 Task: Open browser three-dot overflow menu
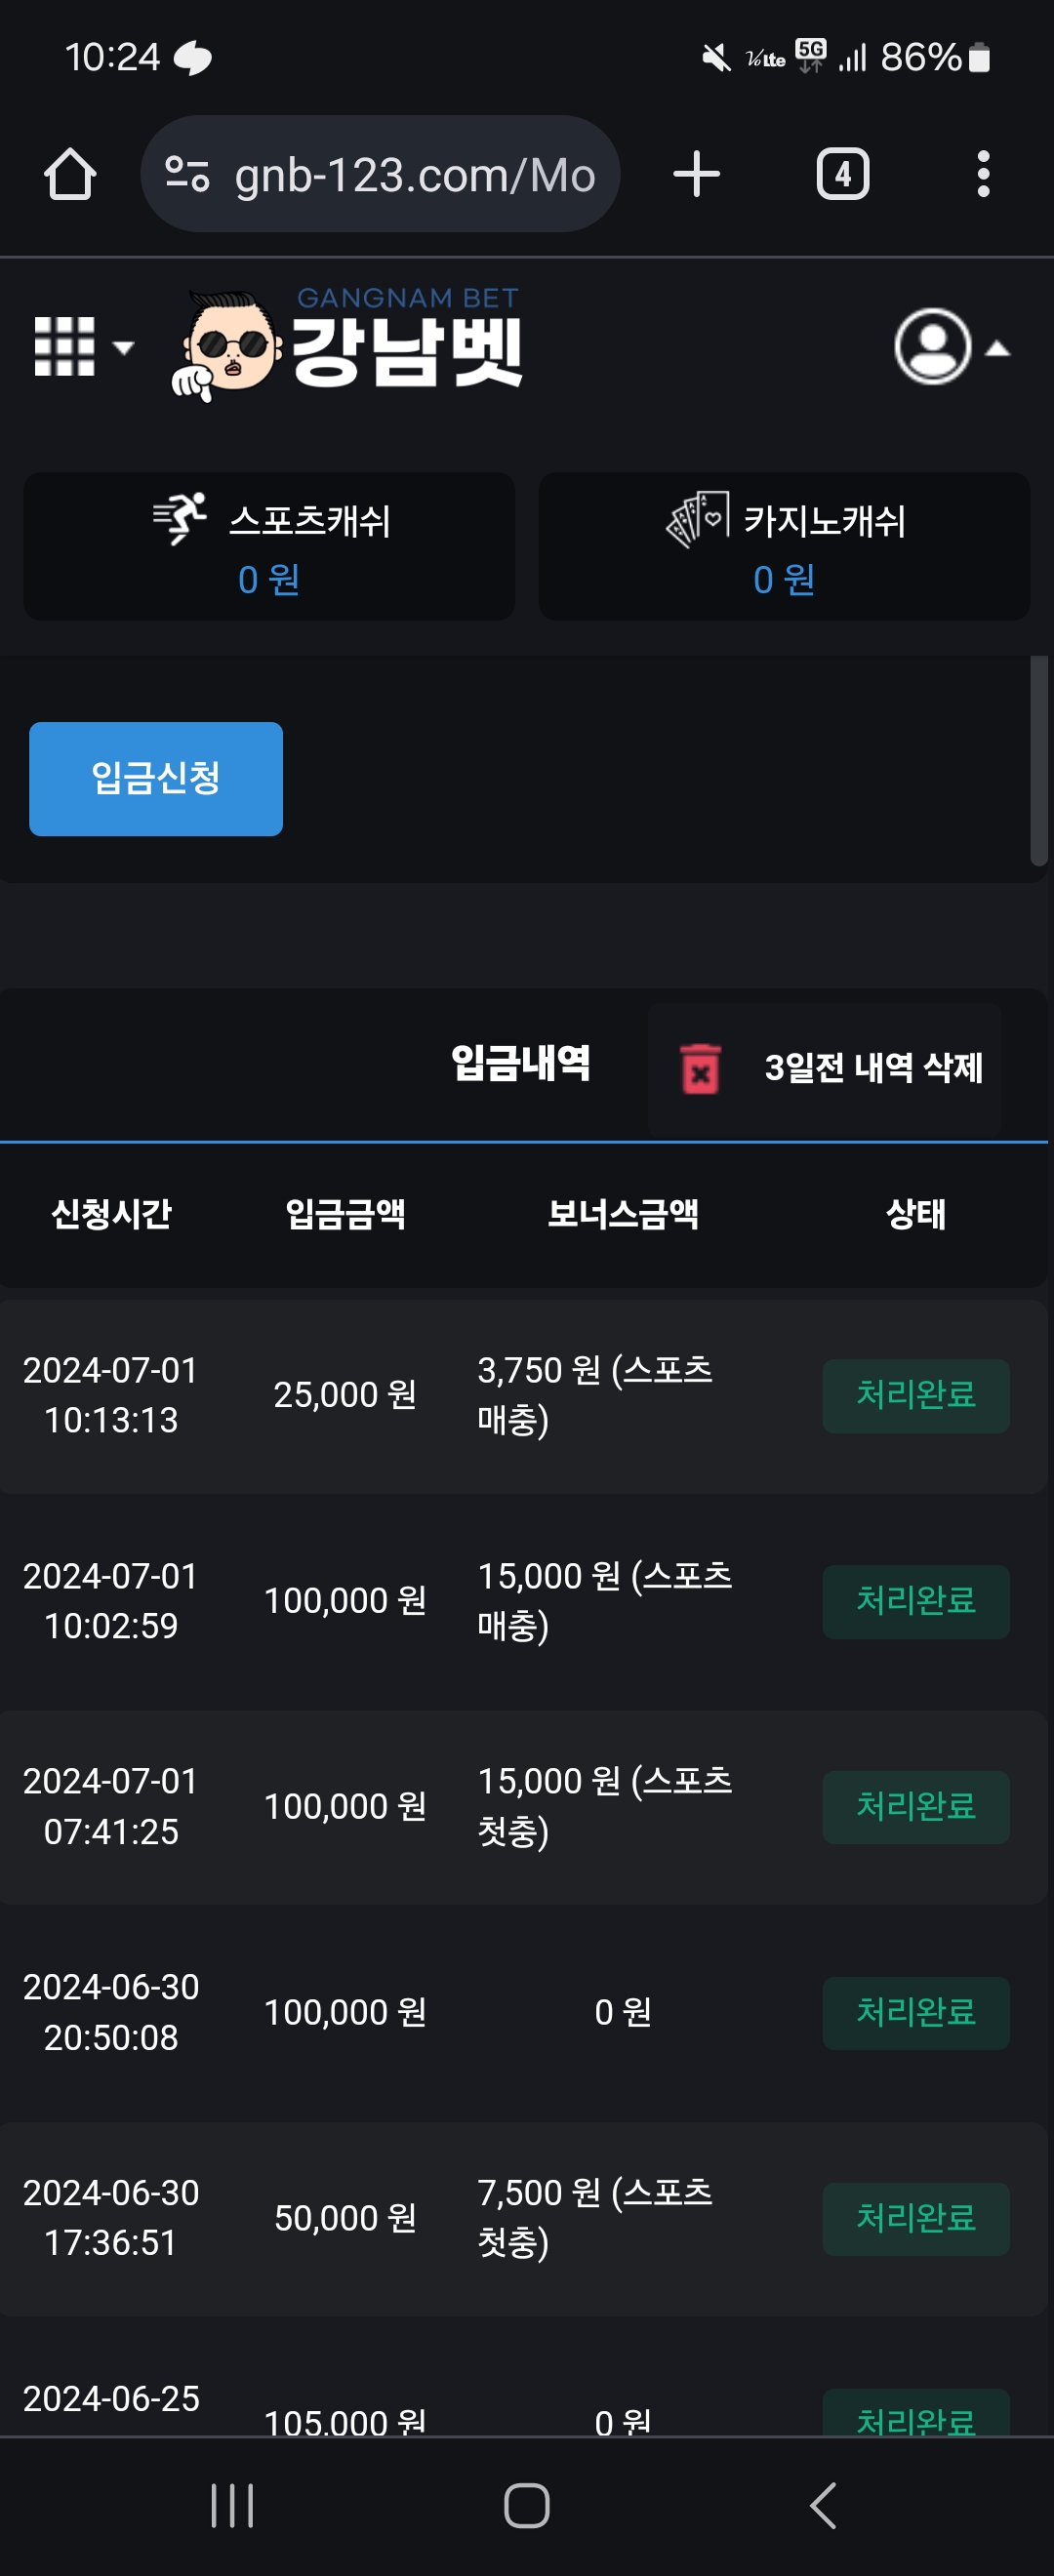984,174
